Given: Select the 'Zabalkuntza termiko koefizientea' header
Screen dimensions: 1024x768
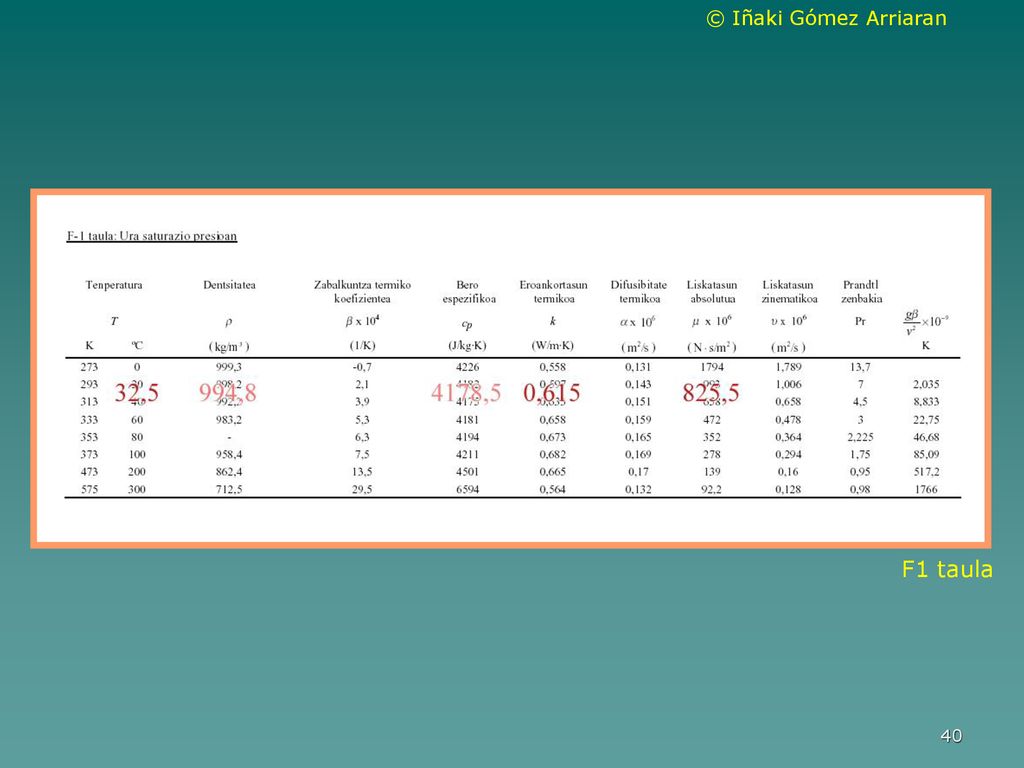Looking at the screenshot, I should click(x=362, y=291).
